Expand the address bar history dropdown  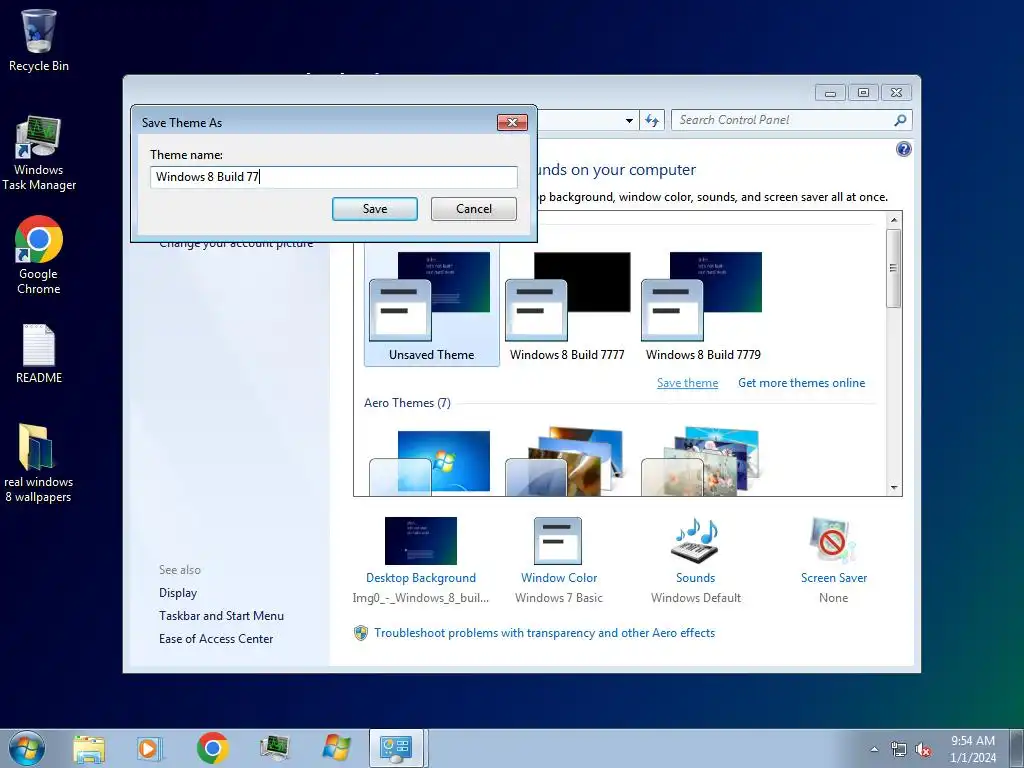(629, 120)
